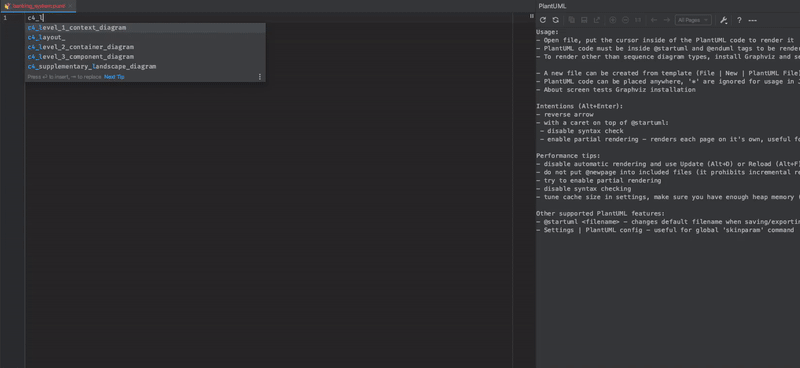This screenshot has width=800, height=368.
Task: Click the zoom out icon
Action: pos(625,20)
